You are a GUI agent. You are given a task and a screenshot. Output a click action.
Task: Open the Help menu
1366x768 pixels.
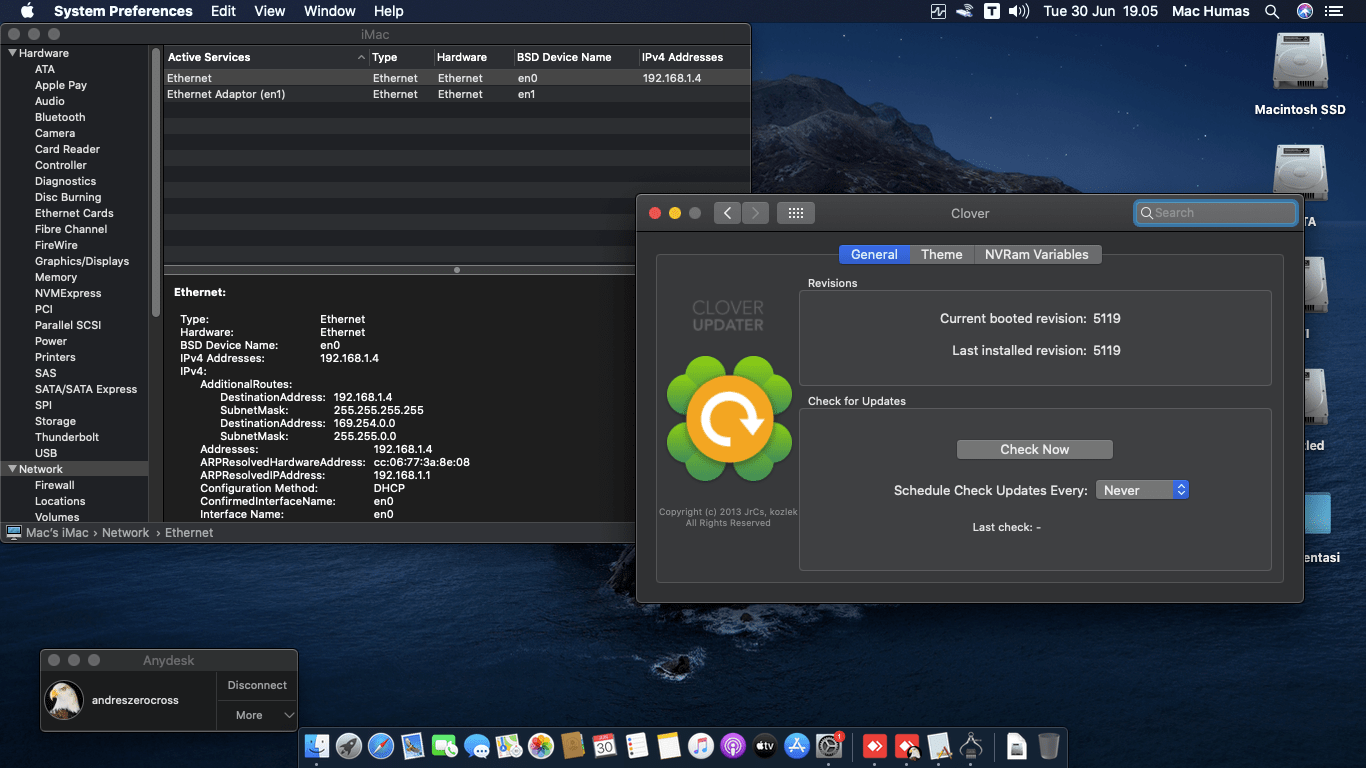(389, 11)
